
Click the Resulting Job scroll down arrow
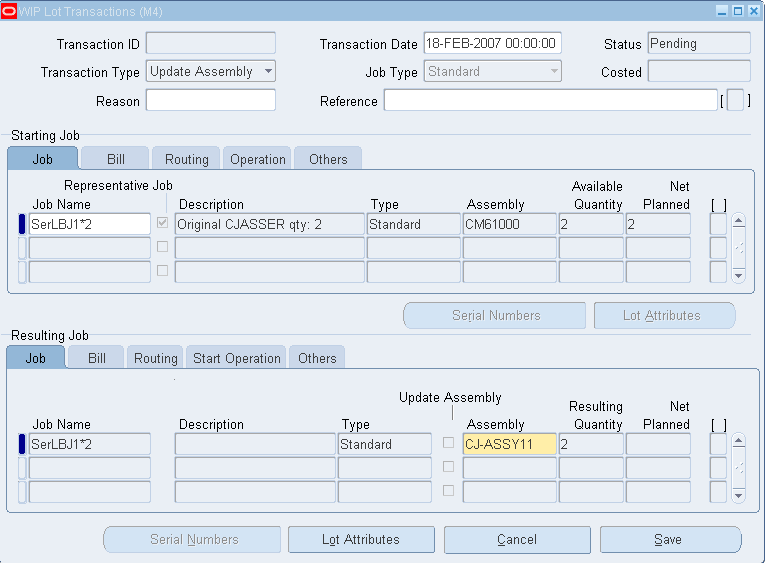[739, 496]
